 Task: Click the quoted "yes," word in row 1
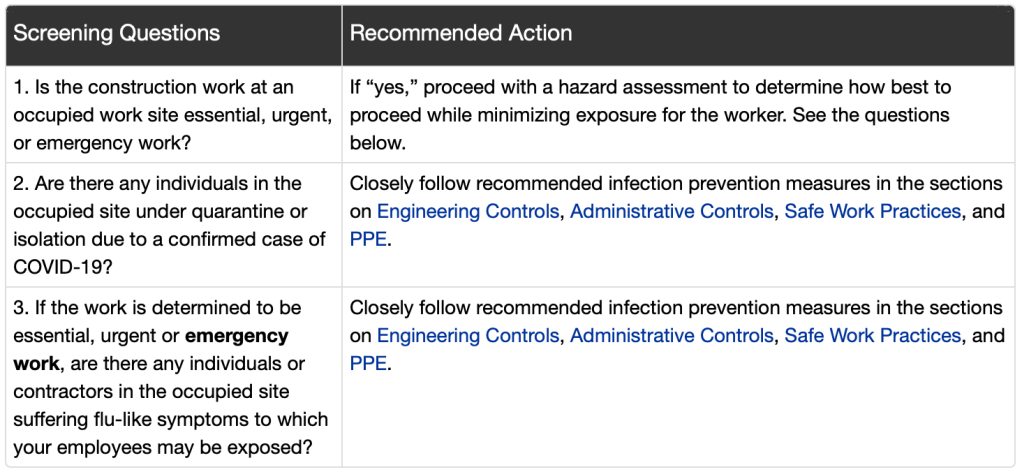383,88
